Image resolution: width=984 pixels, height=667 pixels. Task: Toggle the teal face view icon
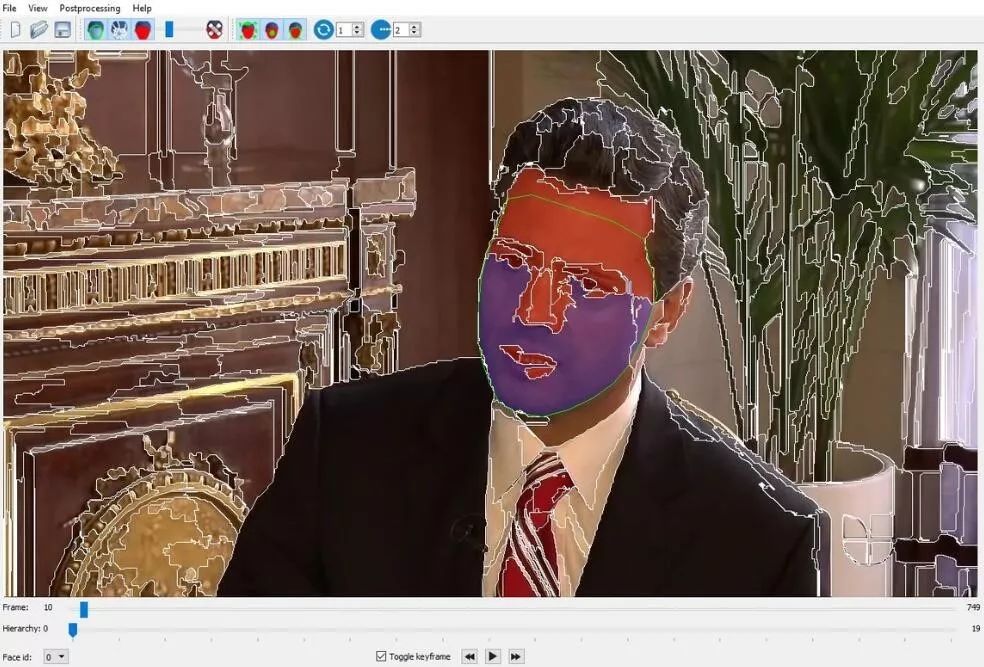[x=95, y=30]
